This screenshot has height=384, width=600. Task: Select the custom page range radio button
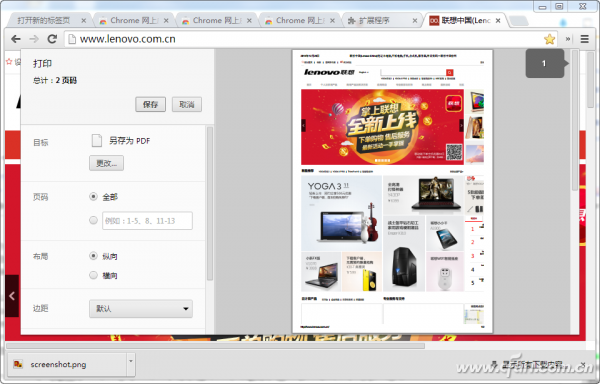click(93, 220)
